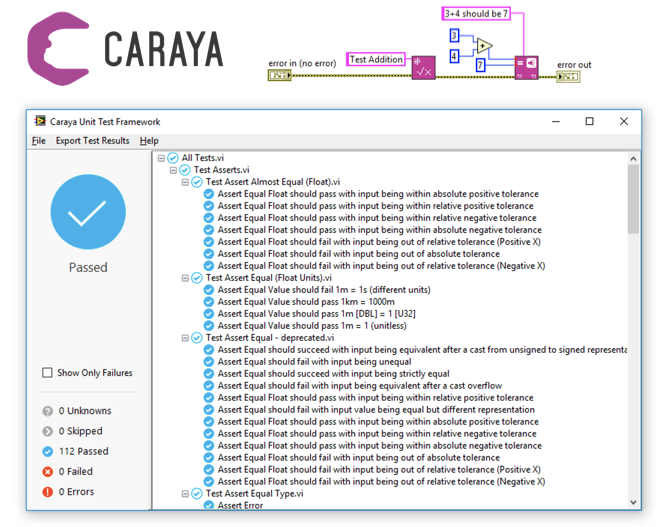Minimize the Caraya Unit Test Framework window
This screenshot has height=527, width=666.
click(556, 121)
